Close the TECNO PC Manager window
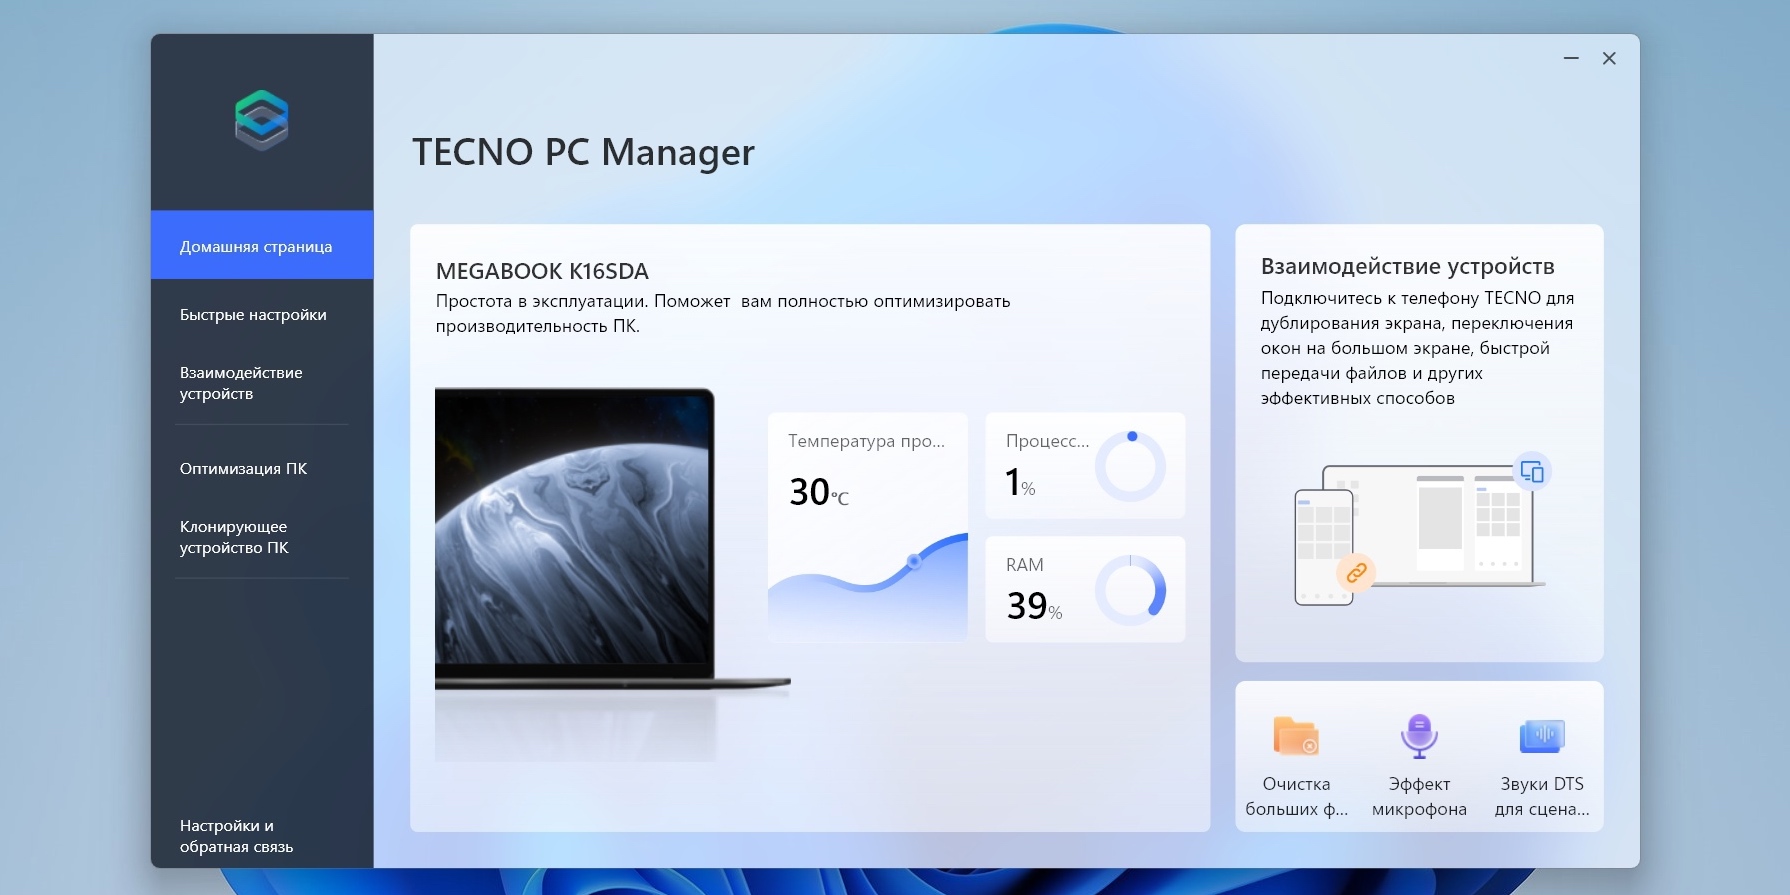This screenshot has width=1790, height=895. (x=1609, y=59)
